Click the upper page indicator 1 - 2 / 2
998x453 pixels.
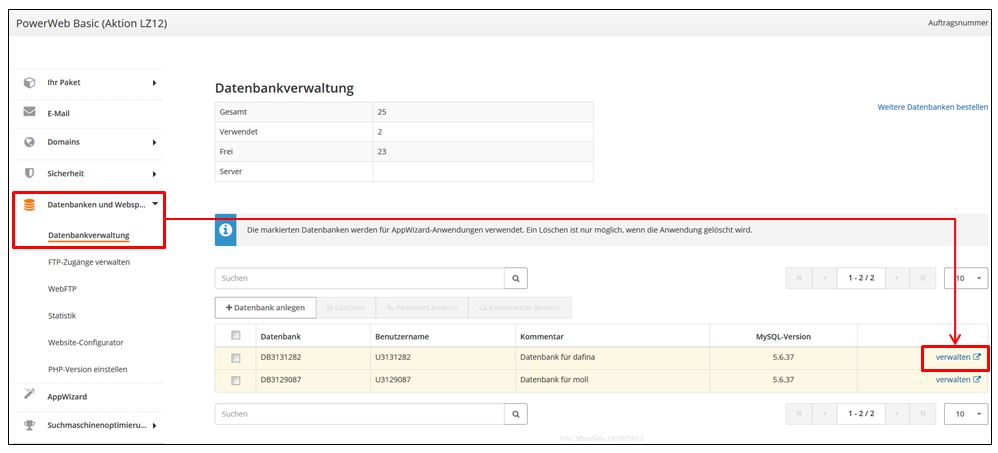pyautogui.click(x=861, y=278)
